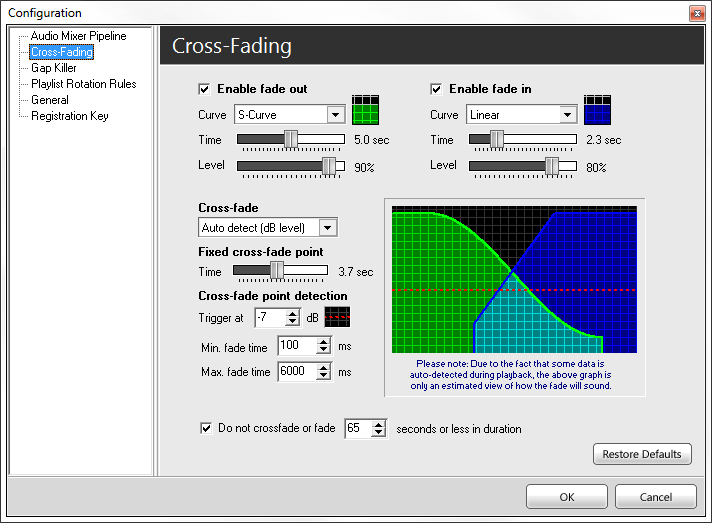712x523 pixels.
Task: Click the Restore Defaults button
Action: pyautogui.click(x=642, y=454)
